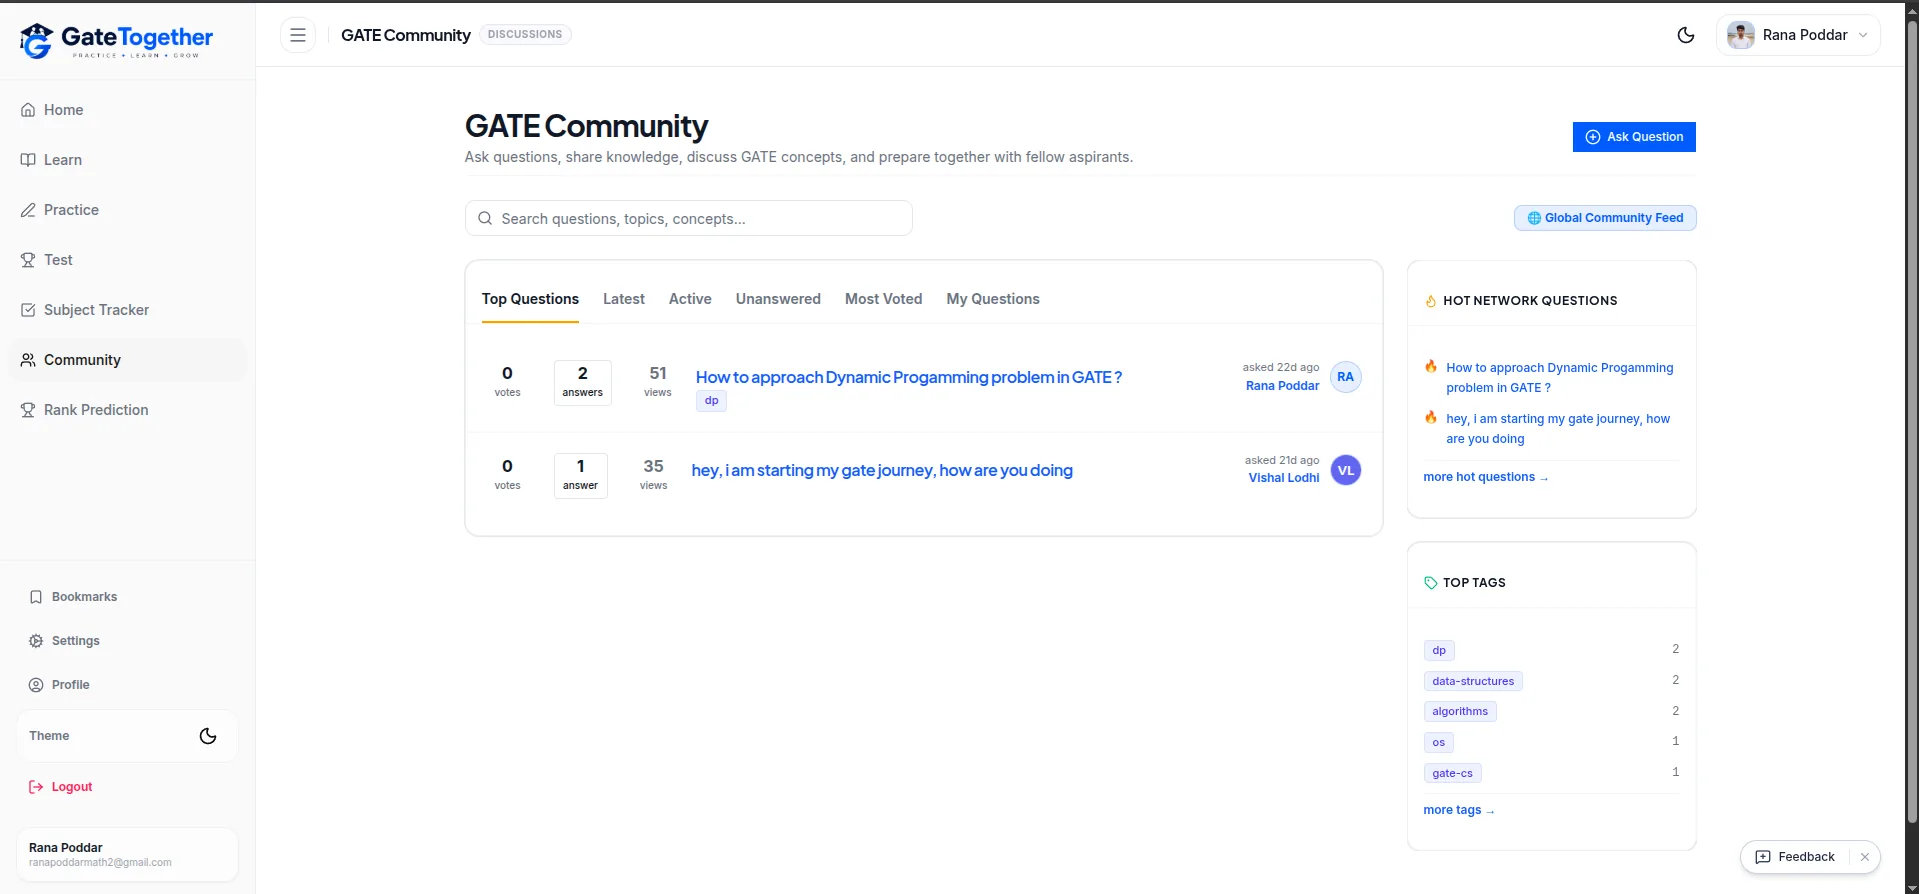Click the search questions input field

[x=688, y=218]
